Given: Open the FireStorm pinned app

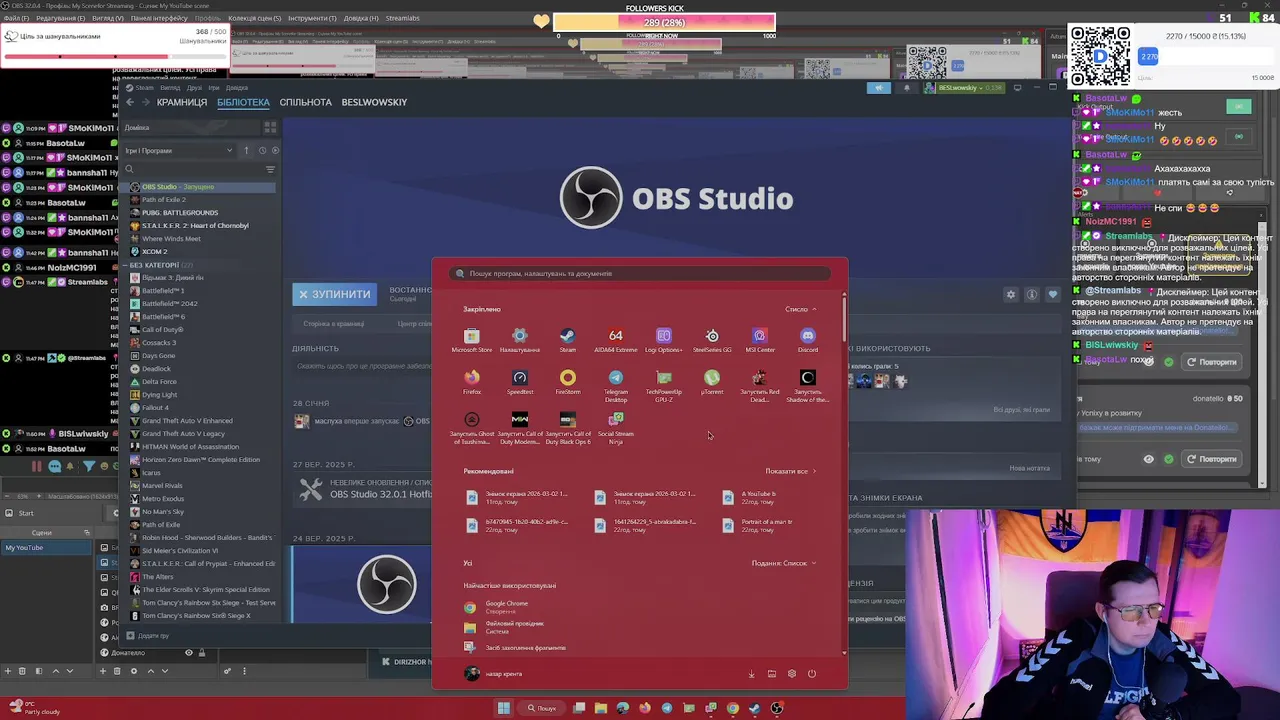Looking at the screenshot, I should (567, 382).
